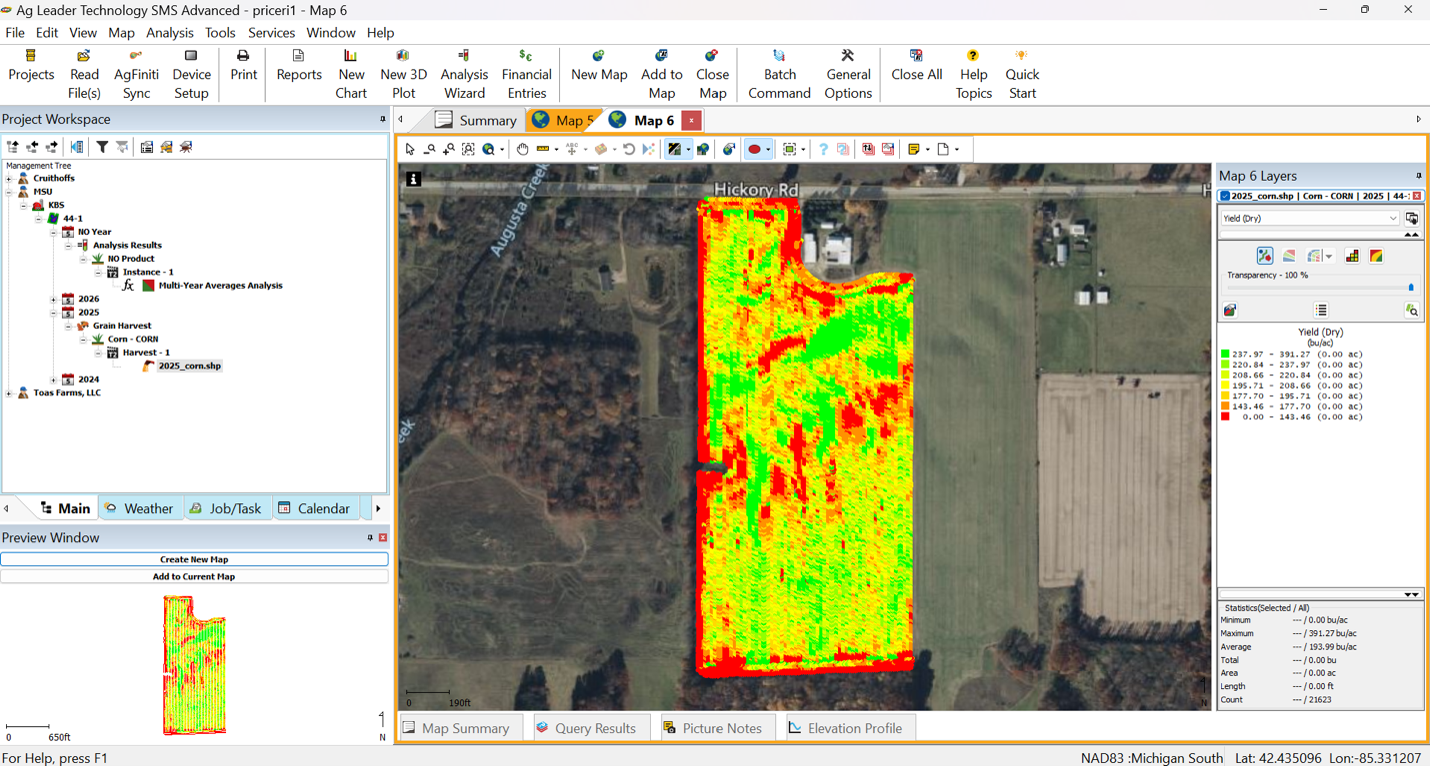The height and width of the screenshot is (766, 1430).
Task: Click the undo arrow in map toolbar
Action: 629,149
